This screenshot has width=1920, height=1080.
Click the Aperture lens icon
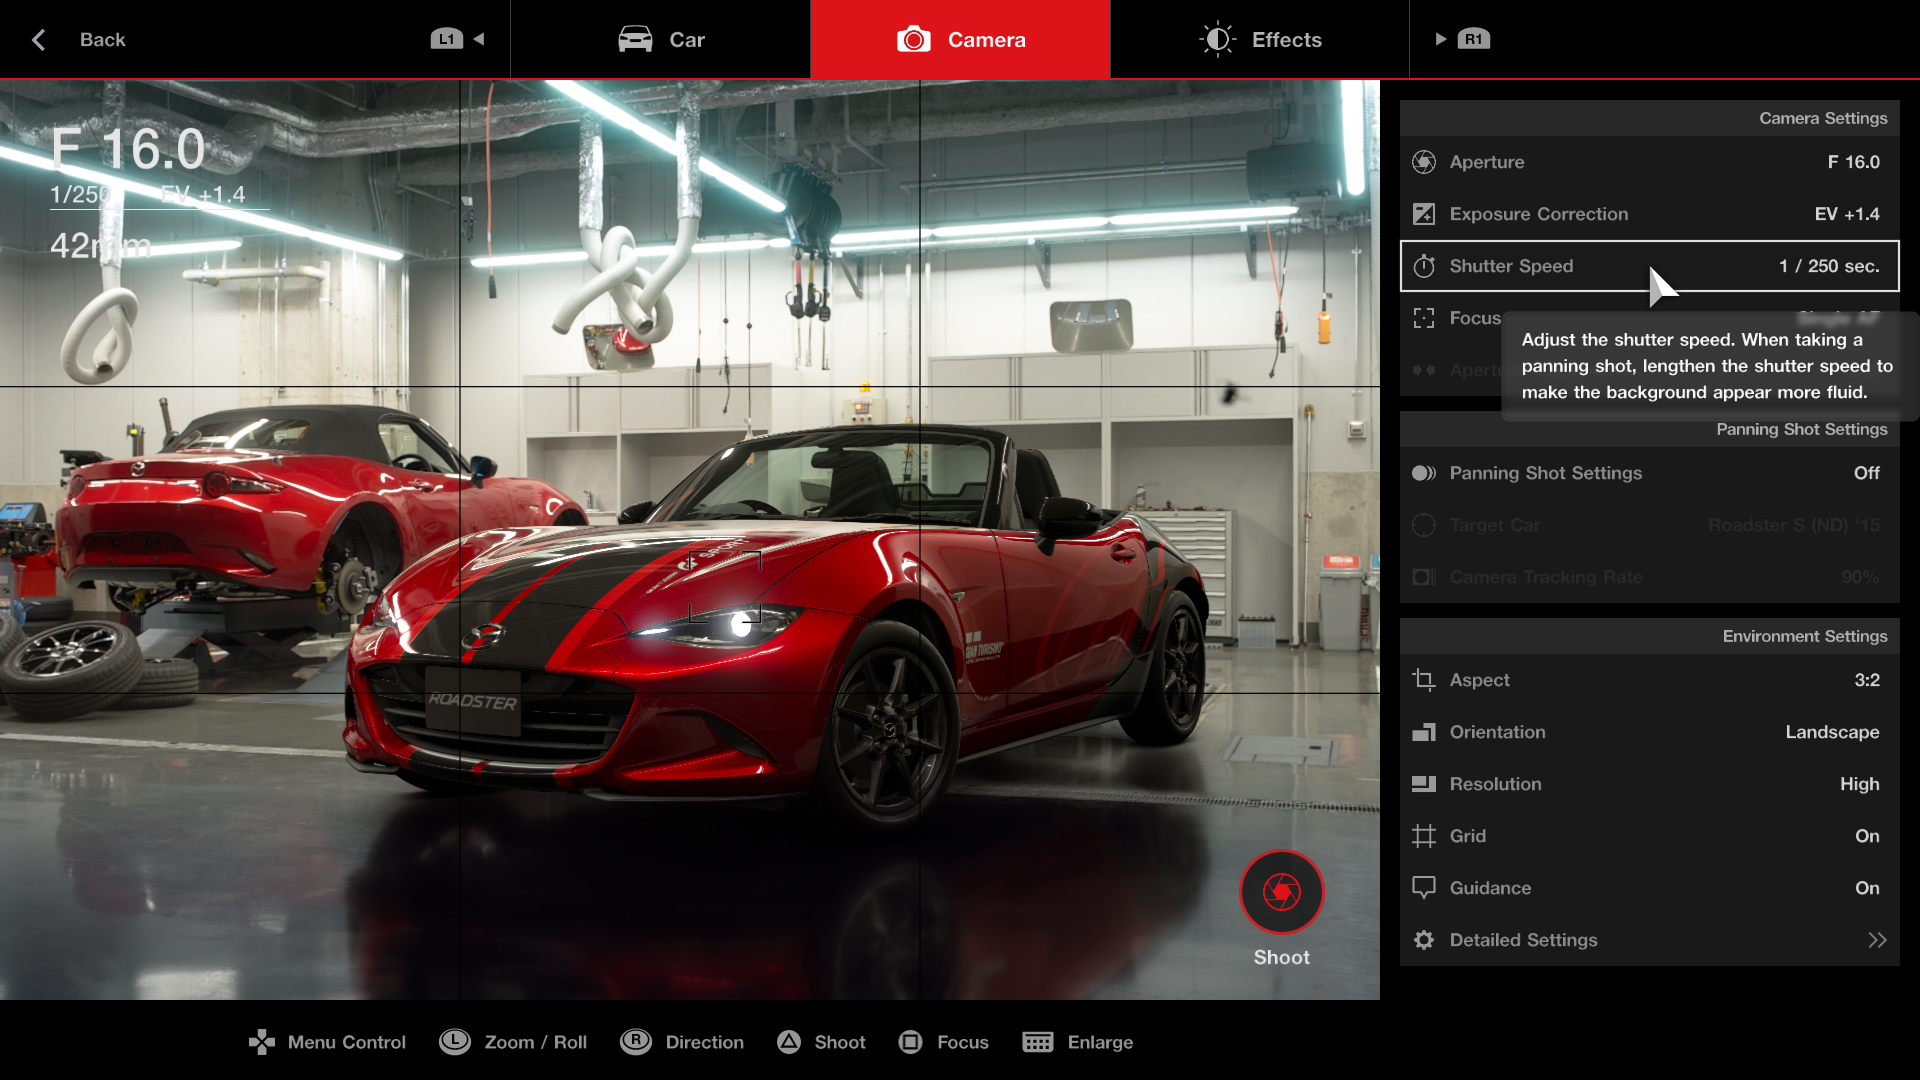pyautogui.click(x=1424, y=162)
